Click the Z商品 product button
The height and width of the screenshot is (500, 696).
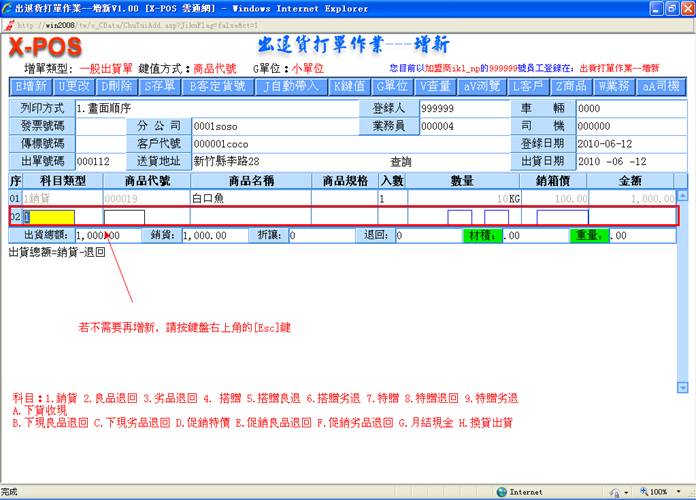573,87
